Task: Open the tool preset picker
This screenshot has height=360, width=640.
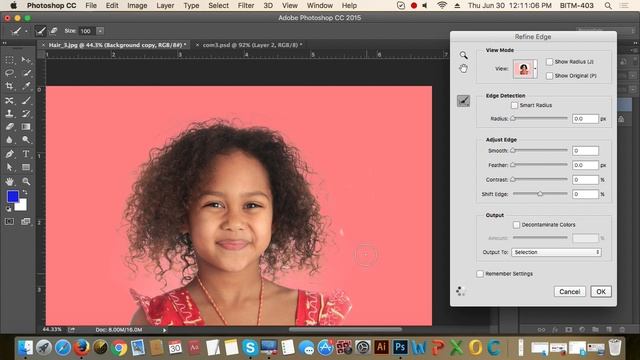Action: pos(18,31)
